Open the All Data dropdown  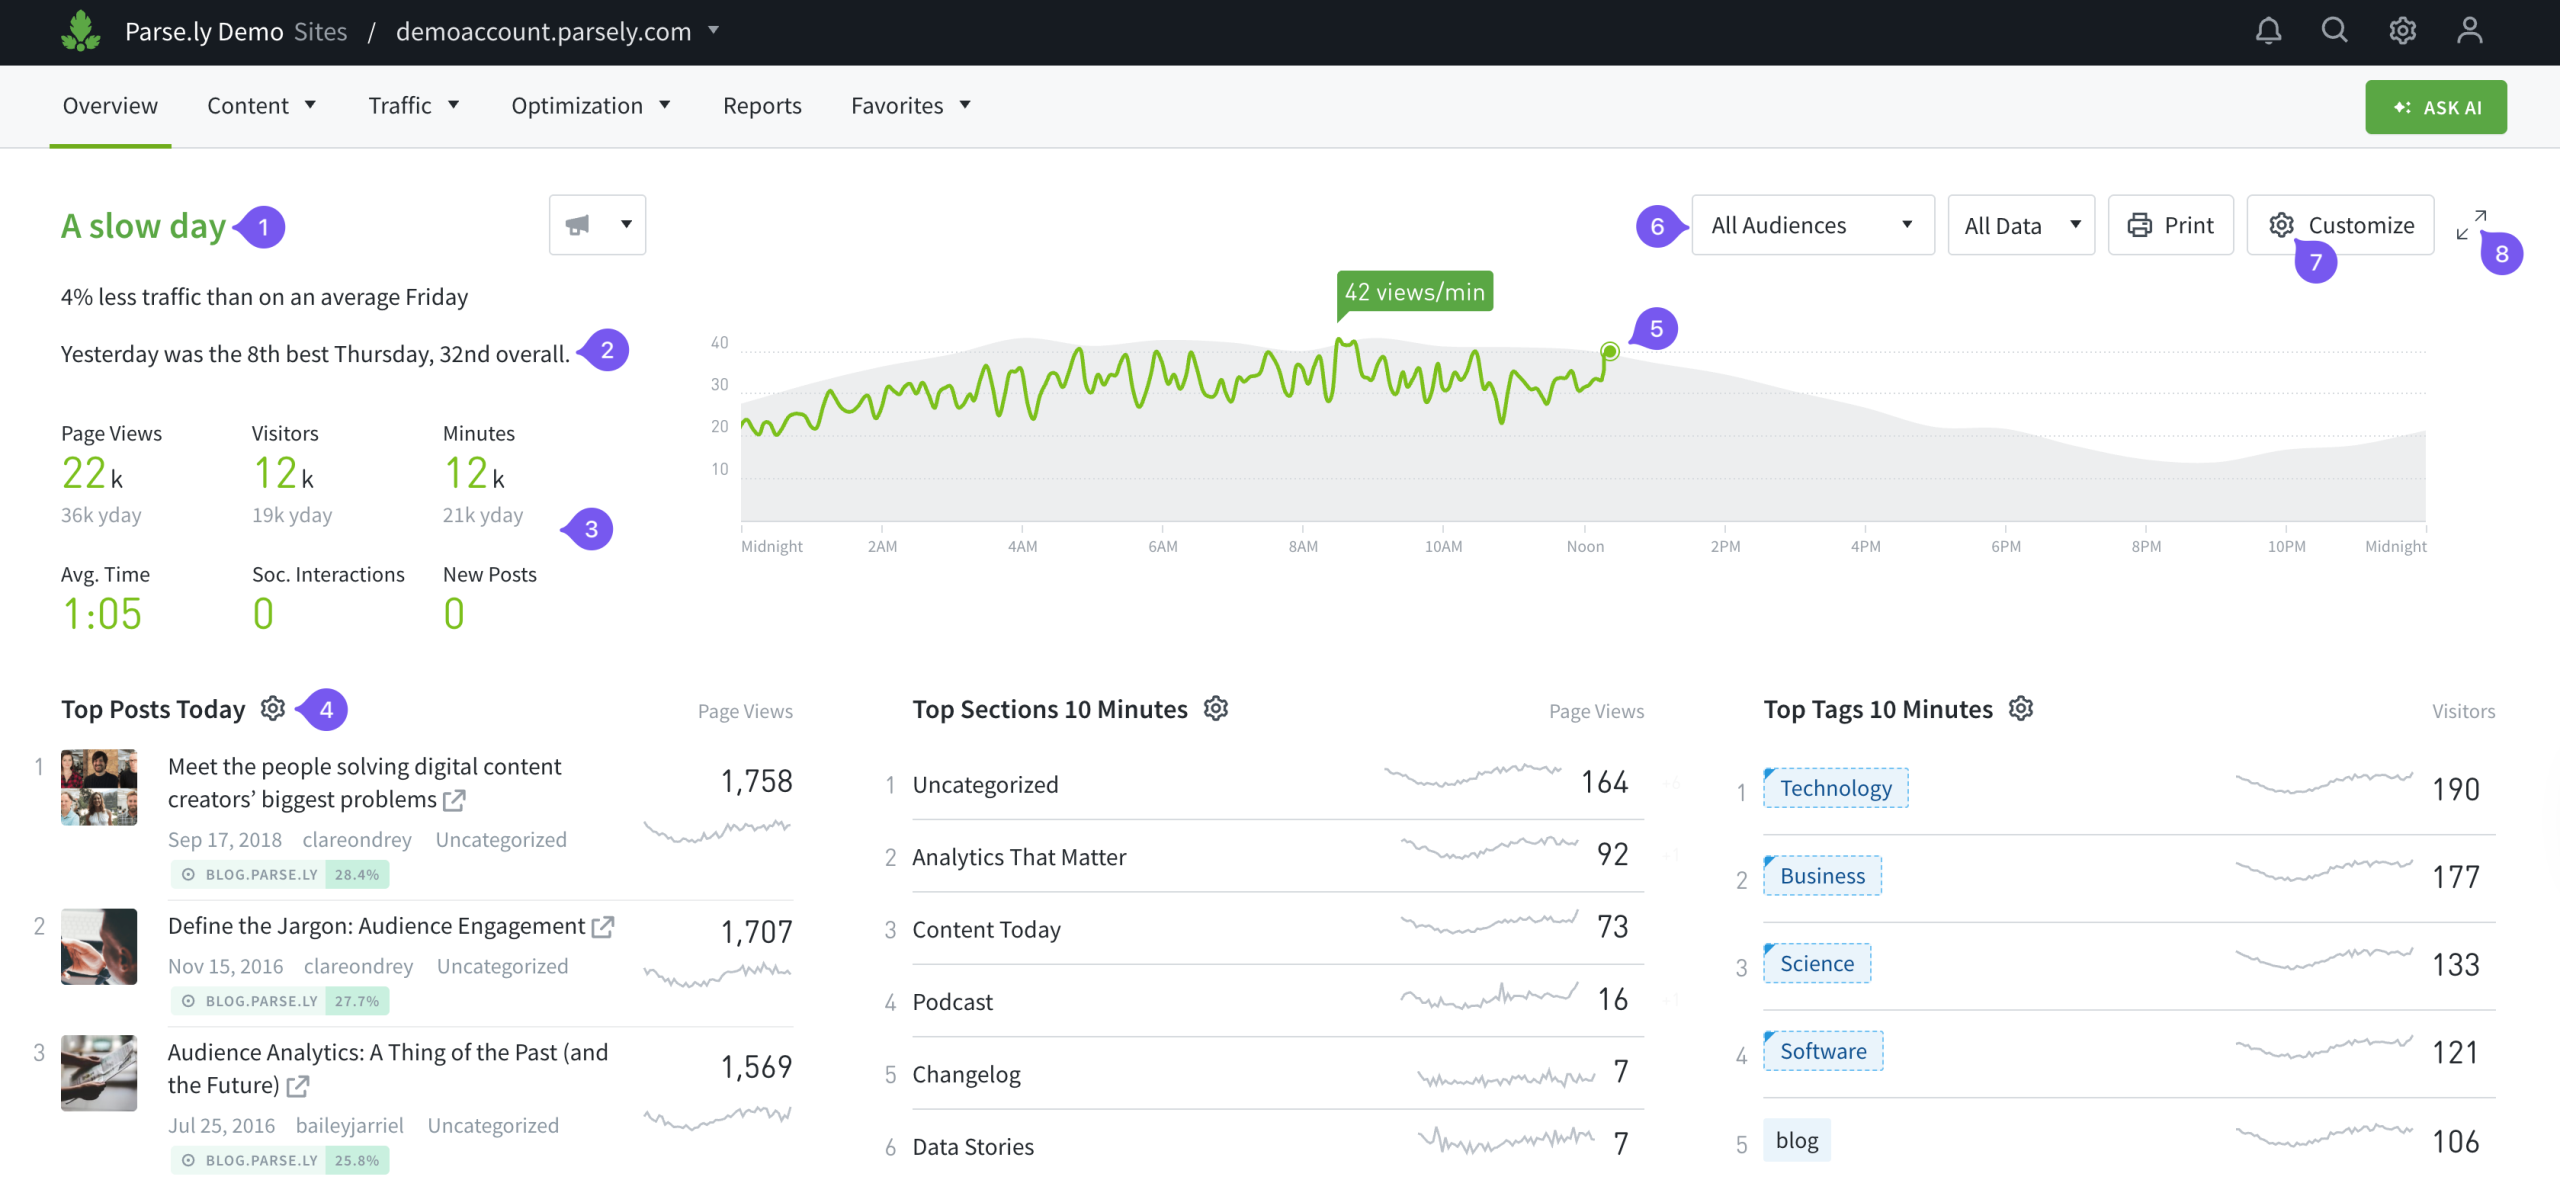point(2020,225)
